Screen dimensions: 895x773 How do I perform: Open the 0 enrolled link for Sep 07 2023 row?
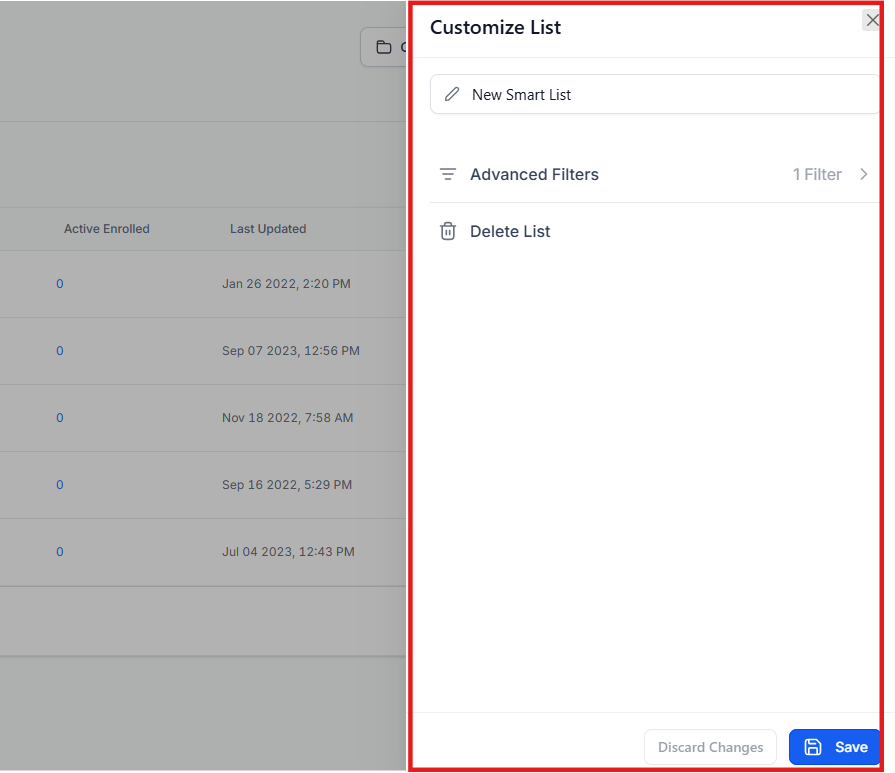(60, 351)
